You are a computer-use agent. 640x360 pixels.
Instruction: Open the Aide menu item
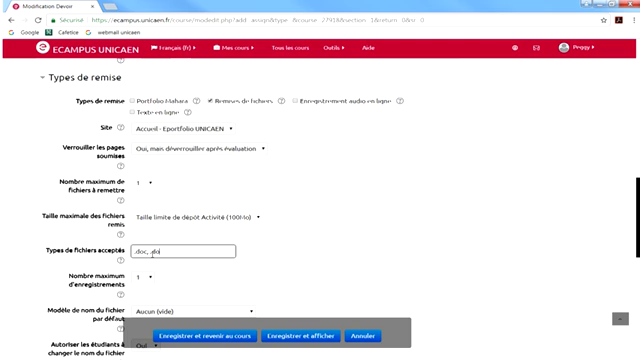(x=368, y=48)
